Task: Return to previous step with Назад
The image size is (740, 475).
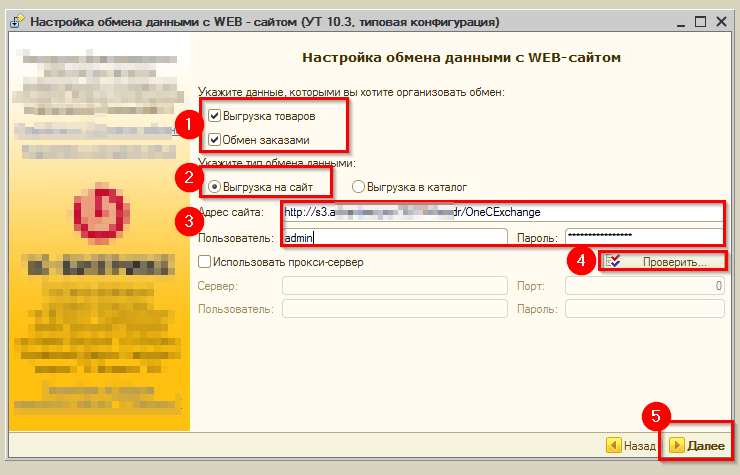Action: click(632, 445)
